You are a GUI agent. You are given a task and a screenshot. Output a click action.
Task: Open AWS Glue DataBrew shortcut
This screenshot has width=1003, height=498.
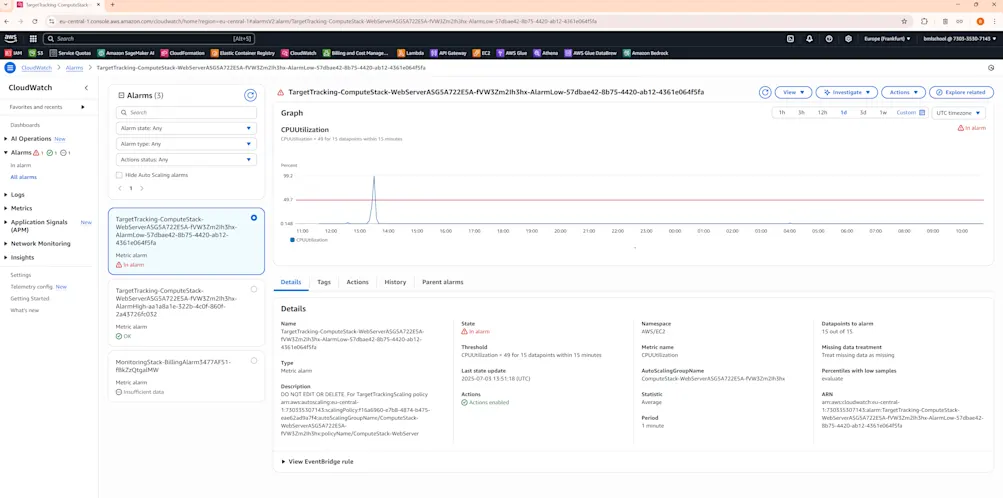[x=590, y=53]
